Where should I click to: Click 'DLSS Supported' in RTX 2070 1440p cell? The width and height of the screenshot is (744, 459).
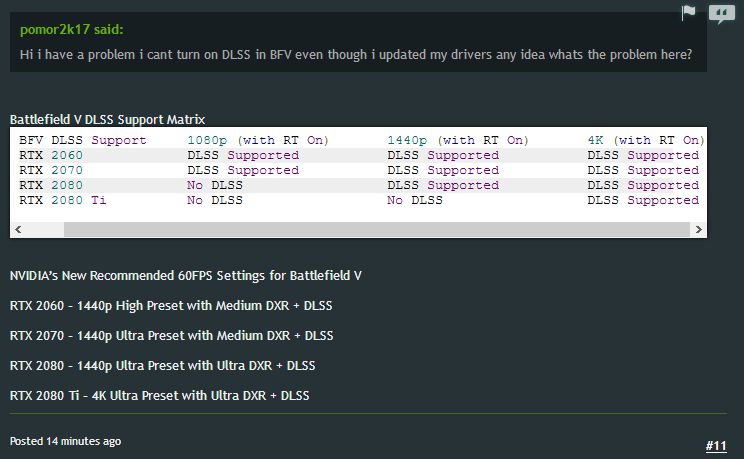(443, 170)
